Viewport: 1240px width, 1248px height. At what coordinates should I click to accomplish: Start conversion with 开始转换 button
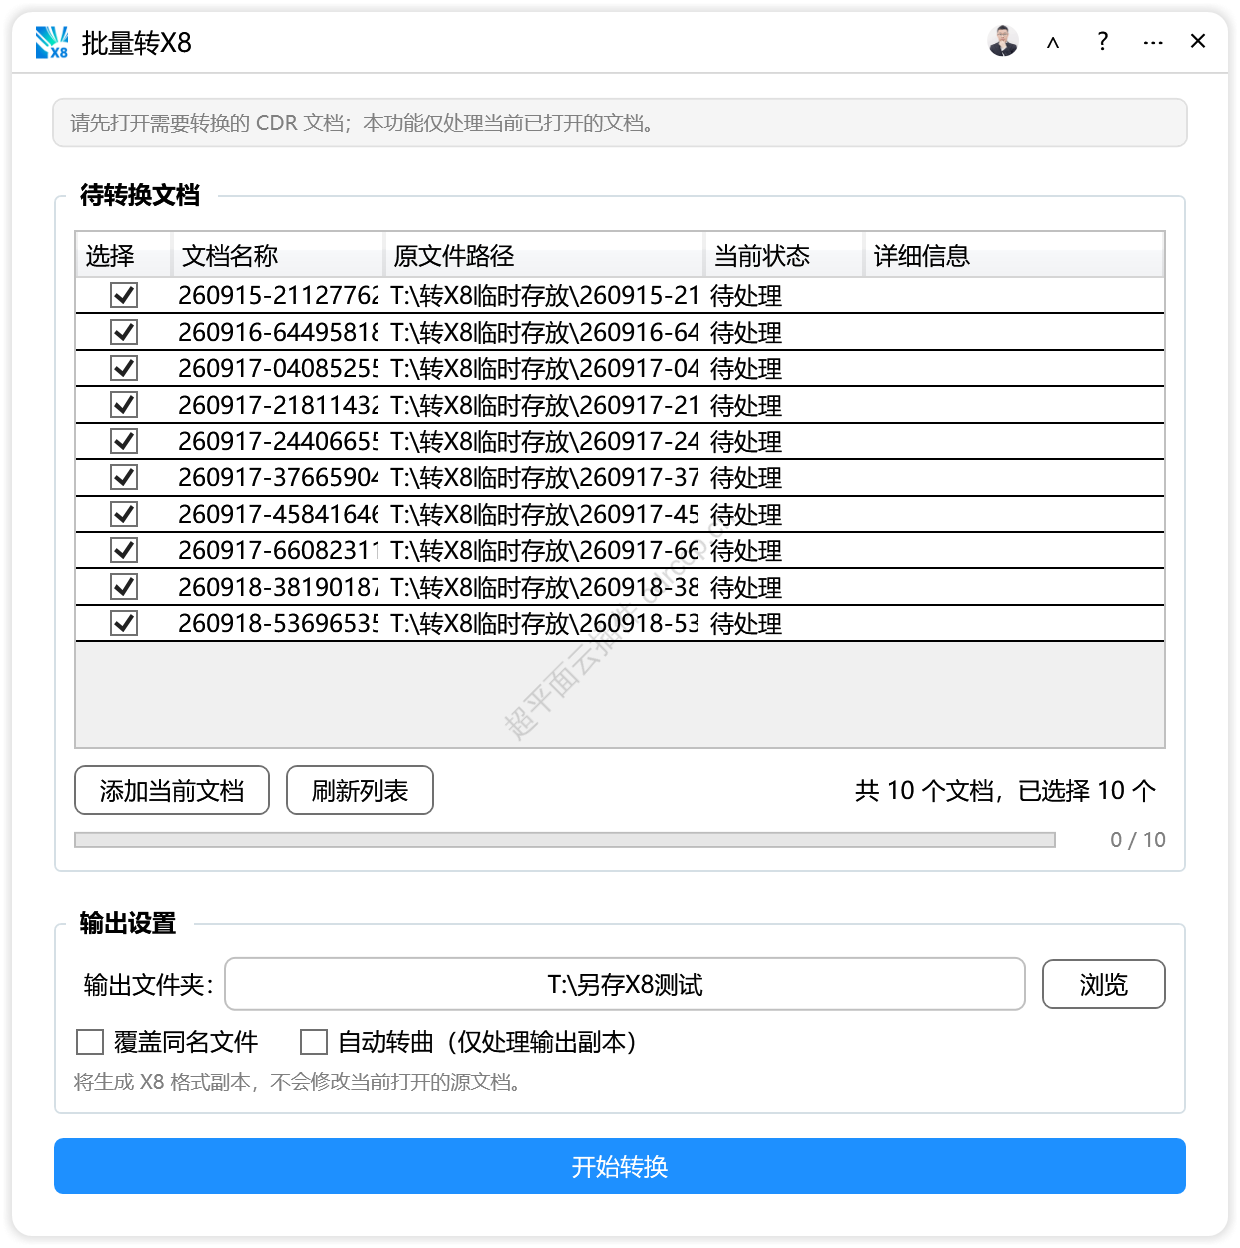pyautogui.click(x=620, y=1166)
